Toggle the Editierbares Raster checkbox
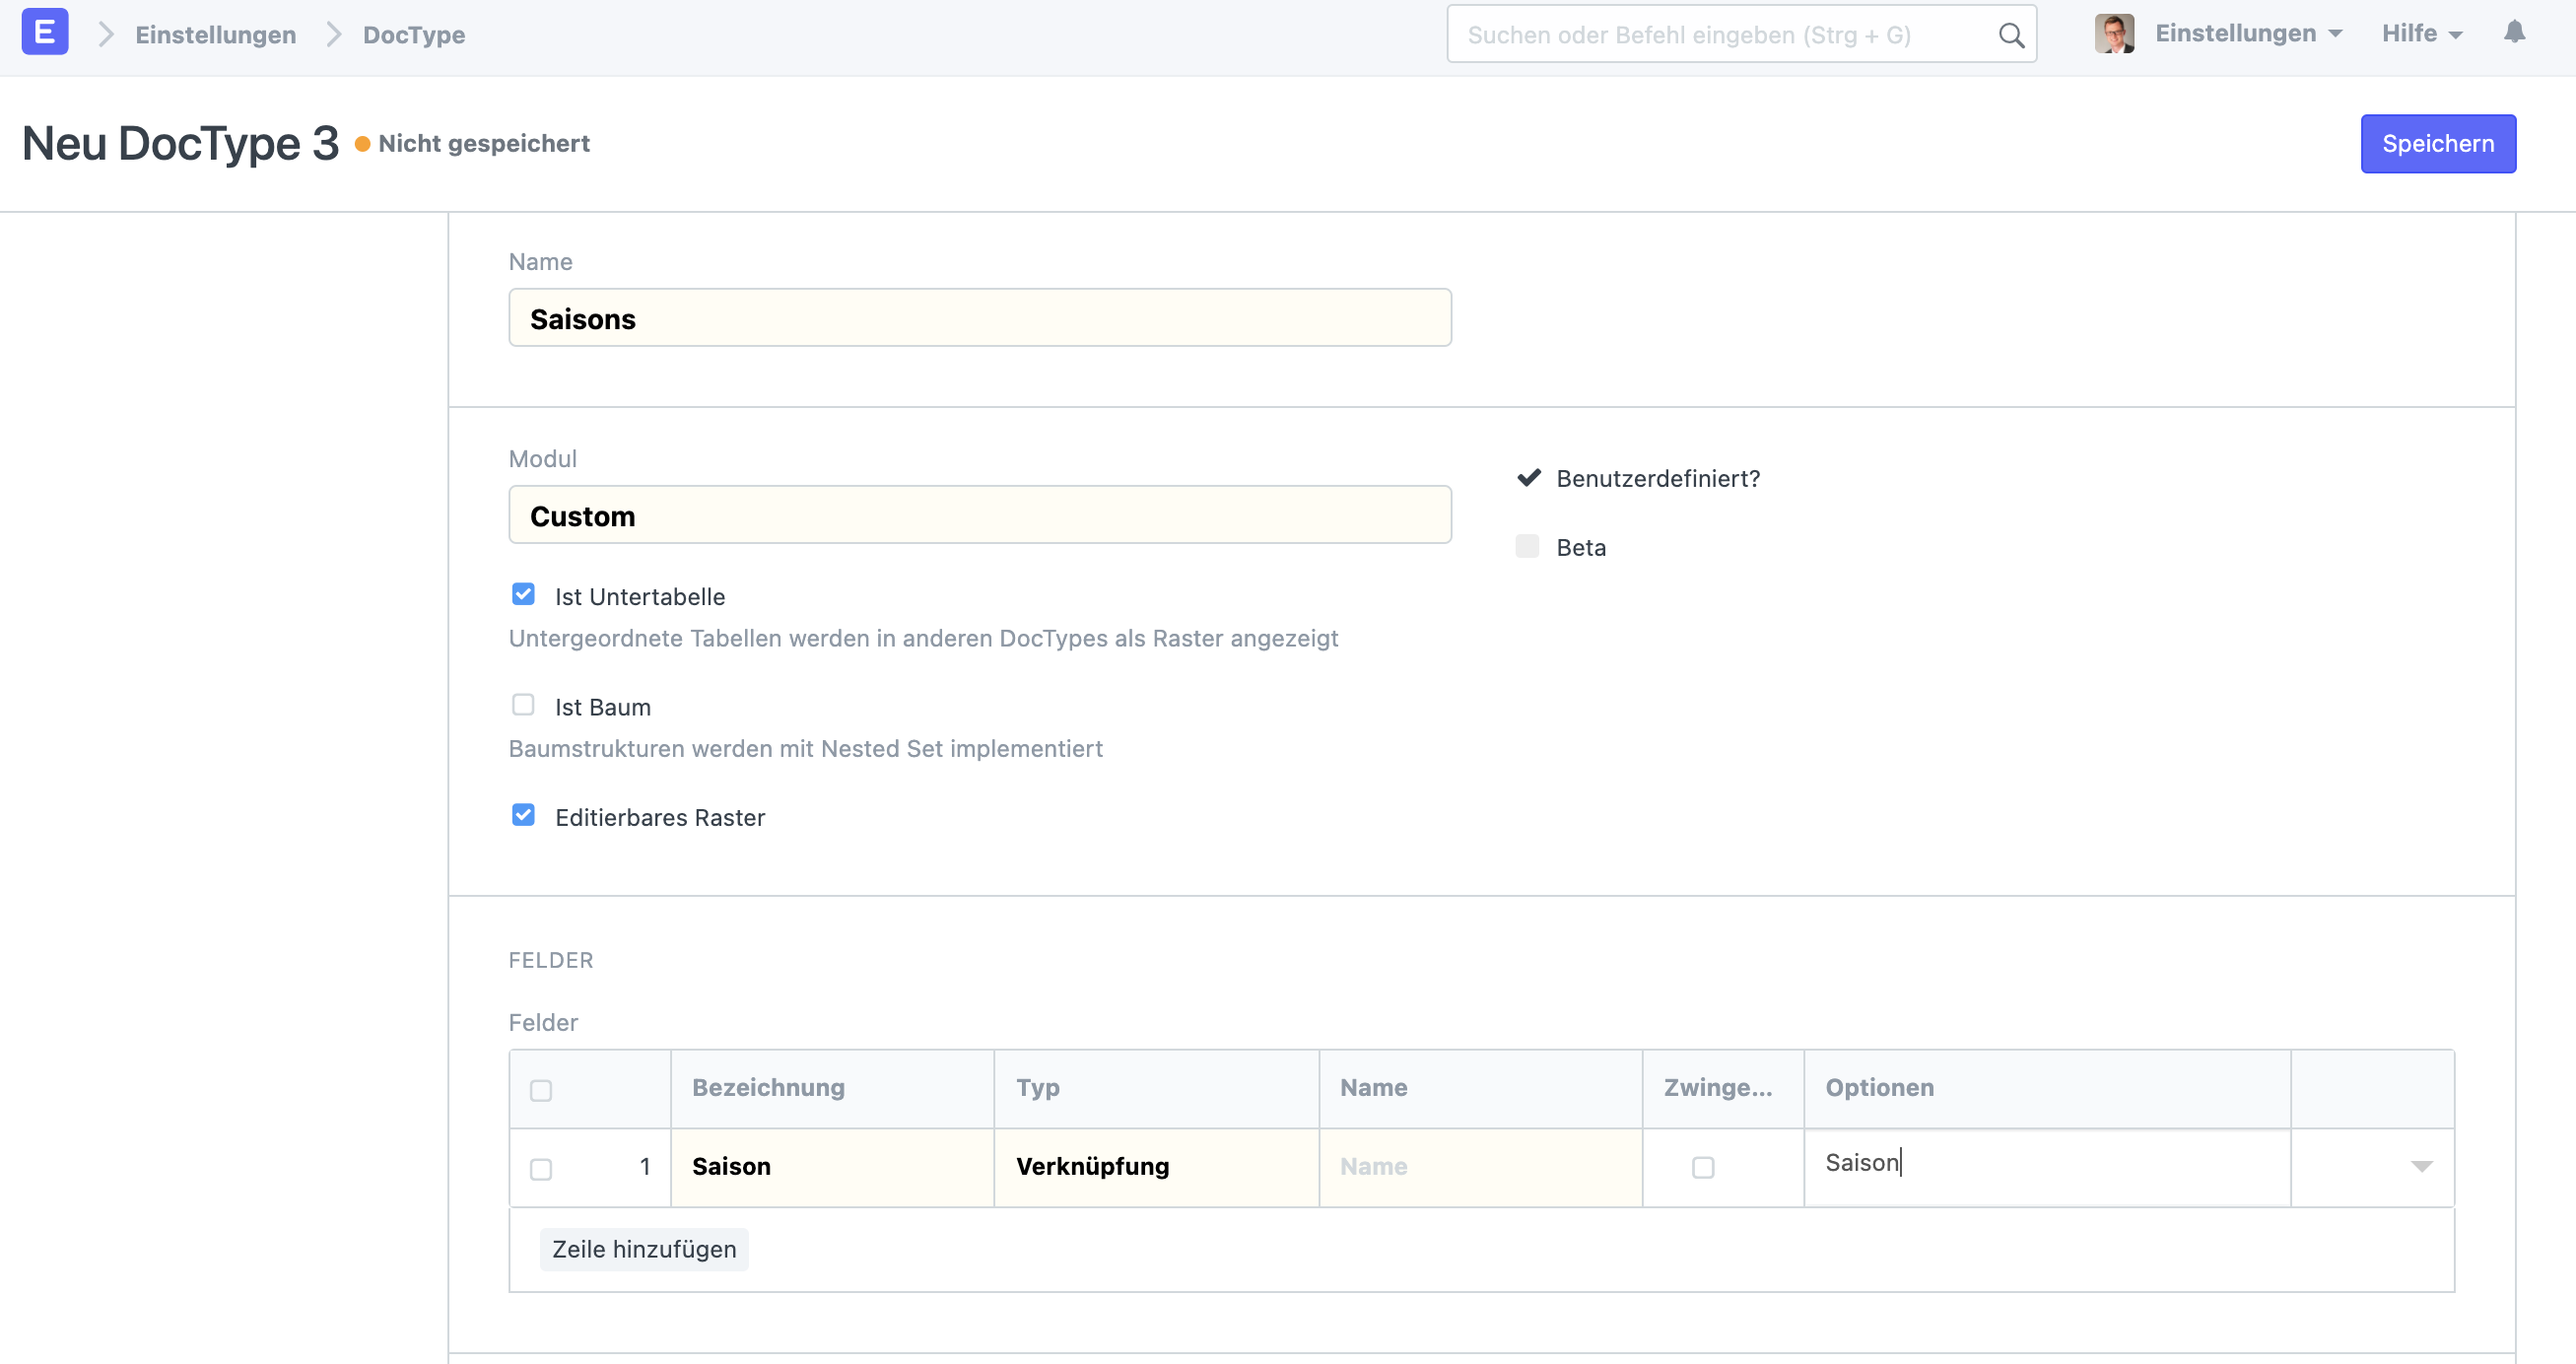Viewport: 2576px width, 1364px height. pos(523,816)
